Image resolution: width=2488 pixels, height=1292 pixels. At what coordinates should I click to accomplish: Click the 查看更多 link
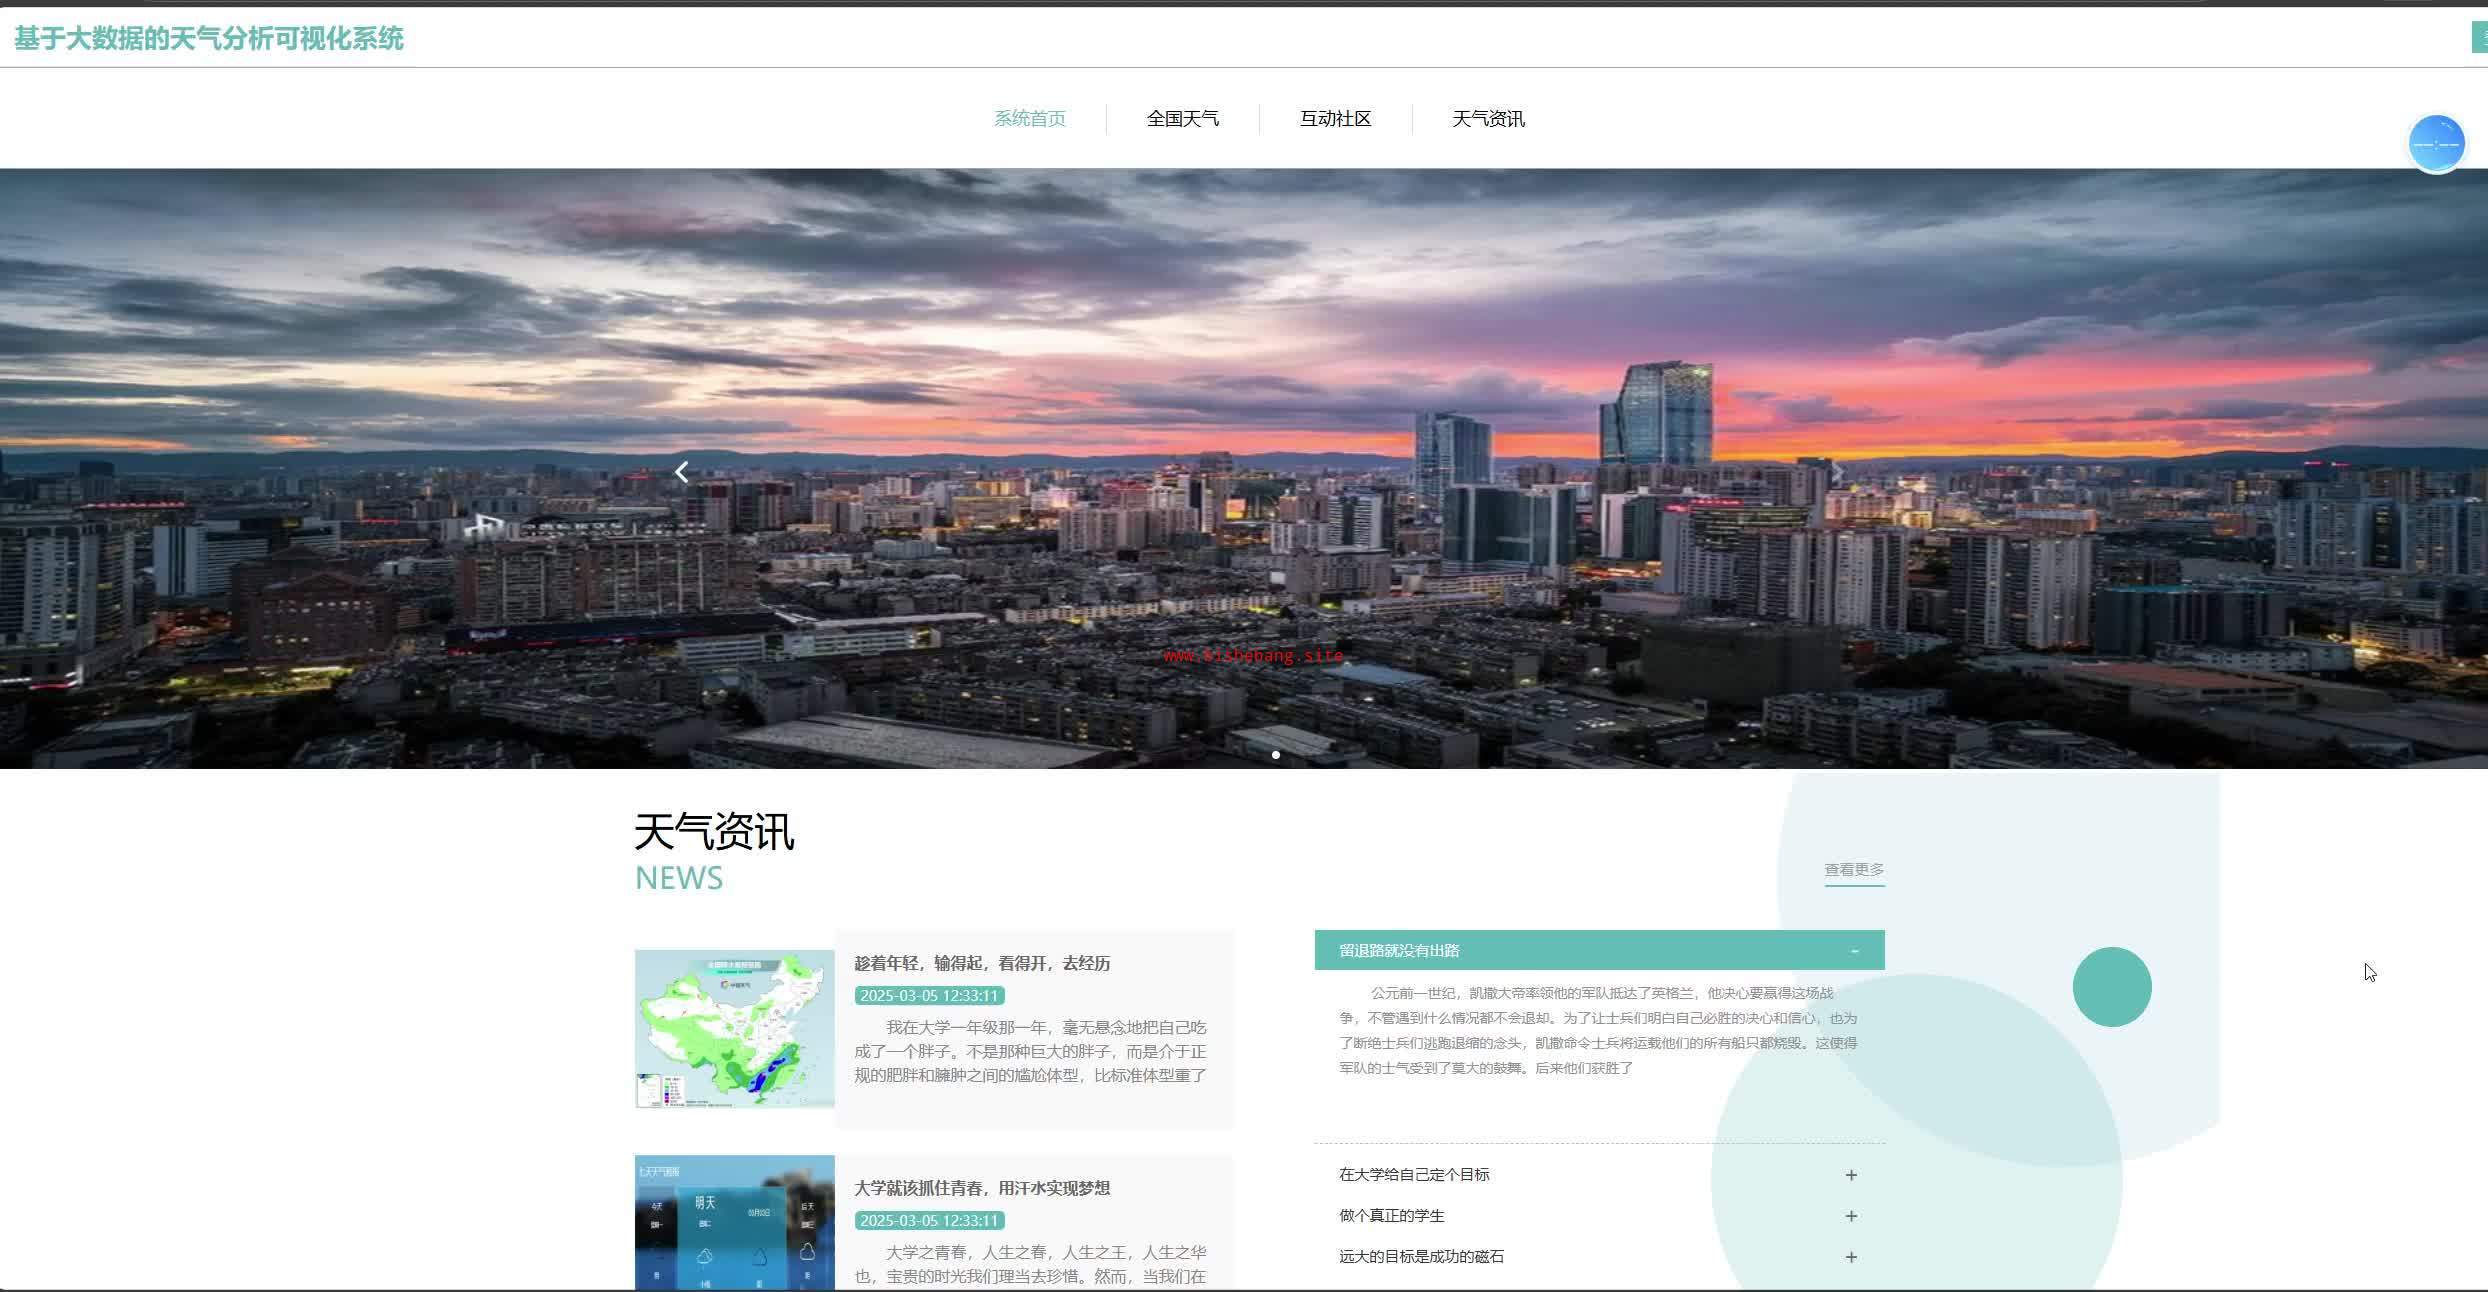[1854, 870]
